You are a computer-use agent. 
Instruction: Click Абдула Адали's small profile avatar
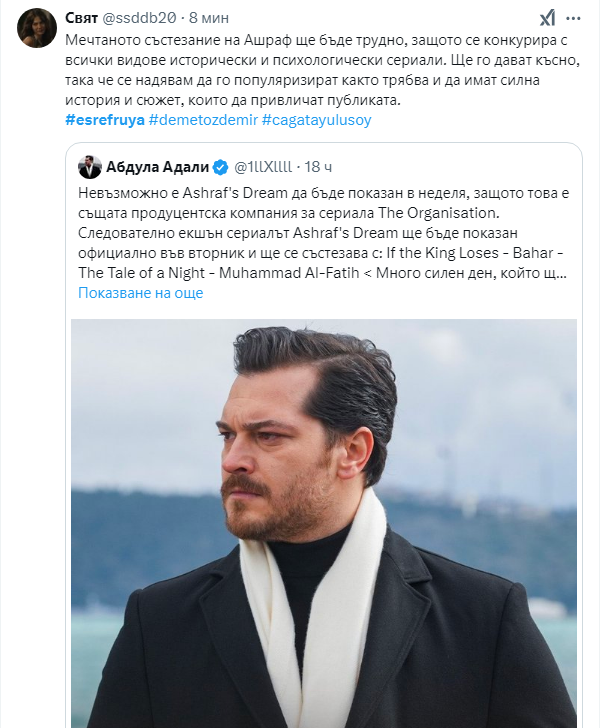89,166
